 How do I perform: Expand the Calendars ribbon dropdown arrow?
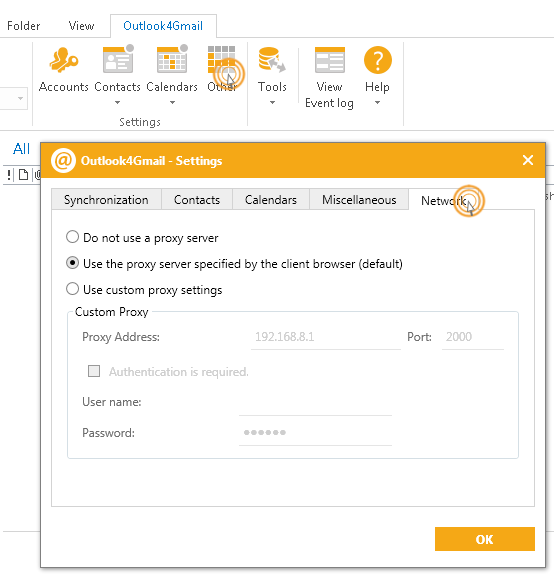[x=172, y=102]
